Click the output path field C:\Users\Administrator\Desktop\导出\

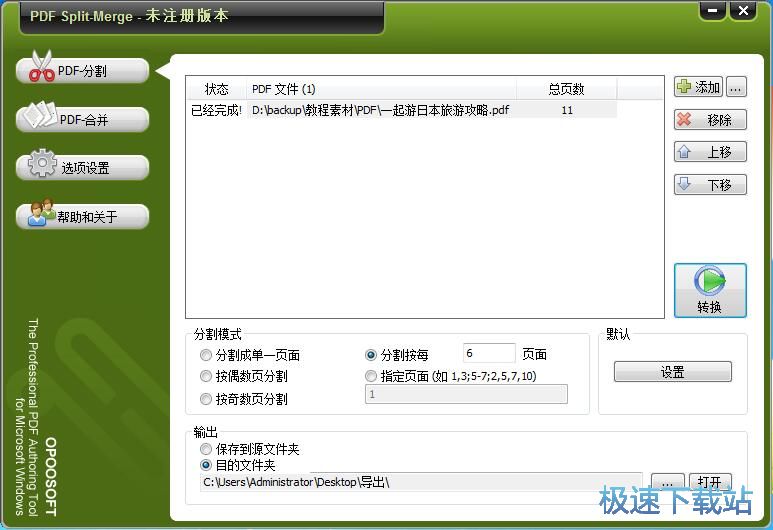(421, 482)
